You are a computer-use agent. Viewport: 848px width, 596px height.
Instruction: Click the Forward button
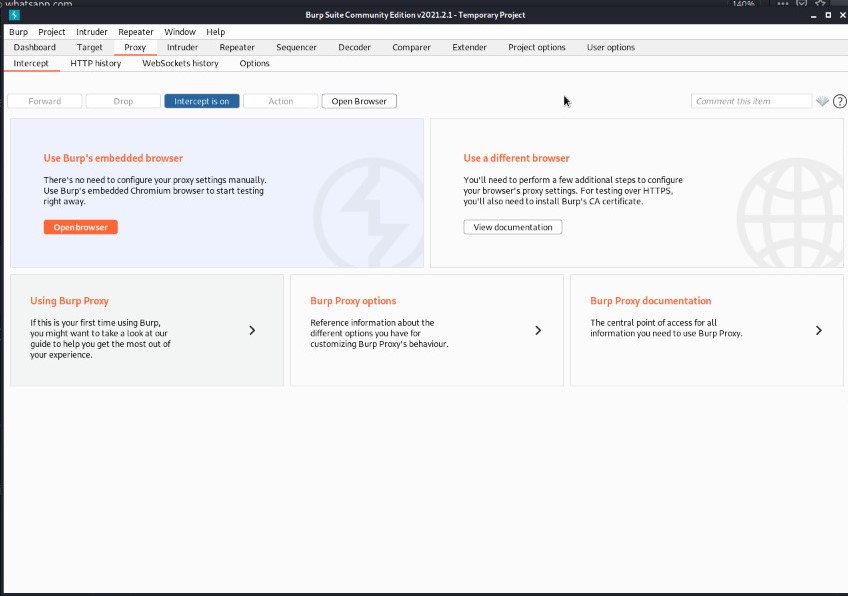pyautogui.click(x=45, y=101)
